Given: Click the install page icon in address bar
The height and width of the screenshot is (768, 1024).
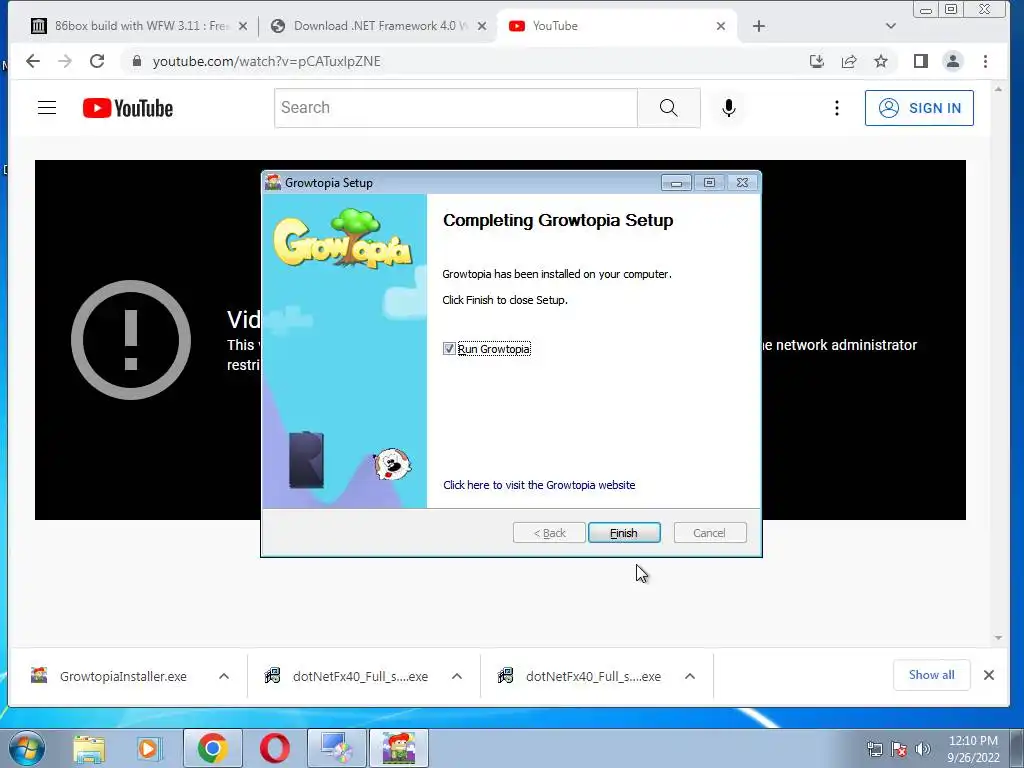Looking at the screenshot, I should point(816,61).
